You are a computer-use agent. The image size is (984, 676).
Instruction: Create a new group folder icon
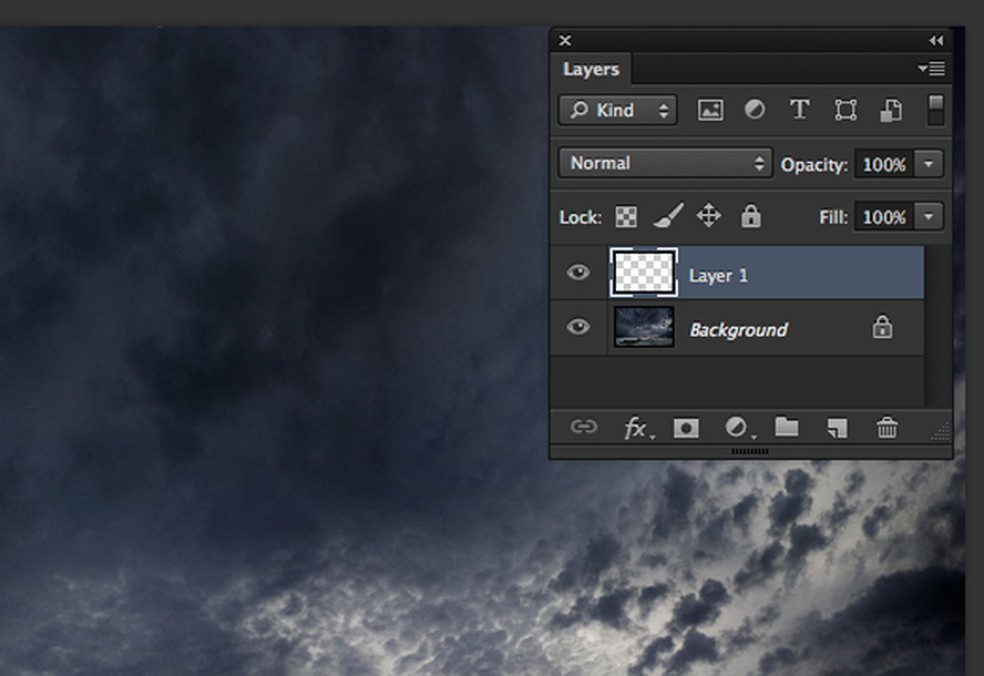pos(787,427)
